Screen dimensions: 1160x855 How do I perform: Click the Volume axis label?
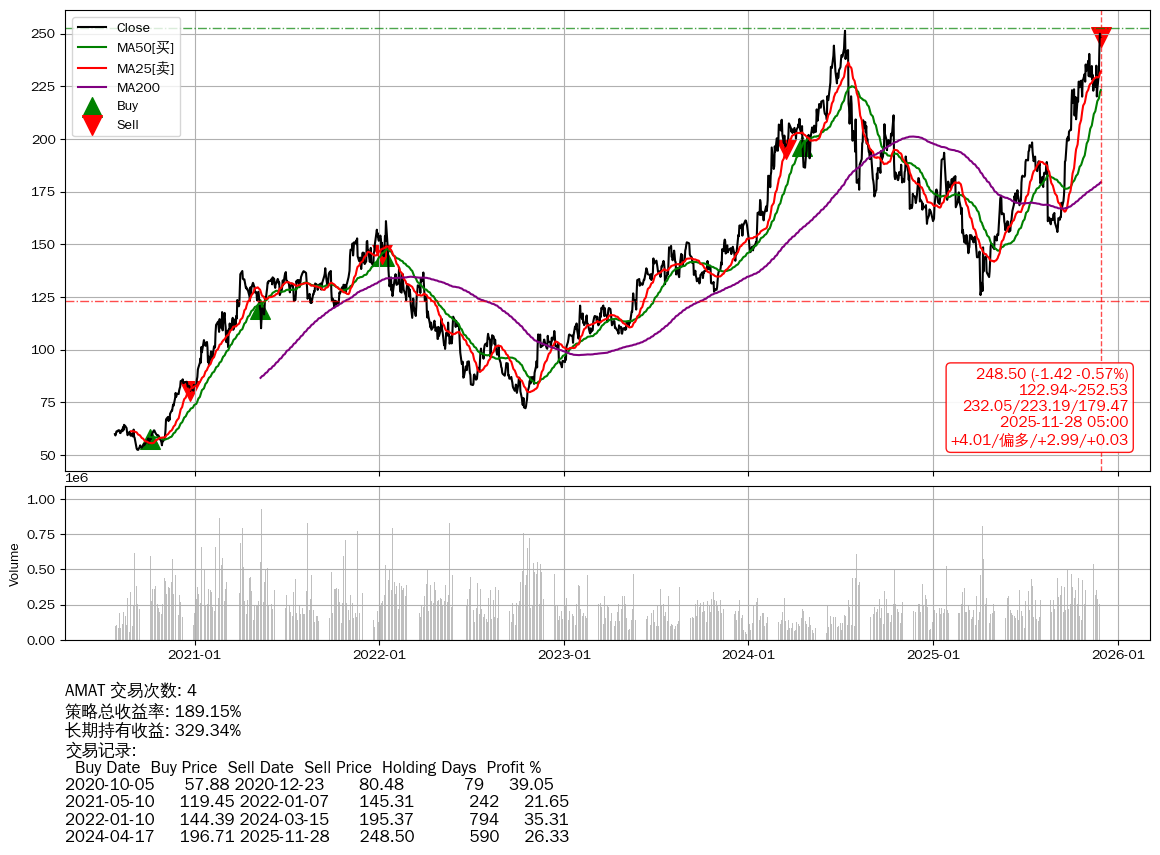(14, 564)
